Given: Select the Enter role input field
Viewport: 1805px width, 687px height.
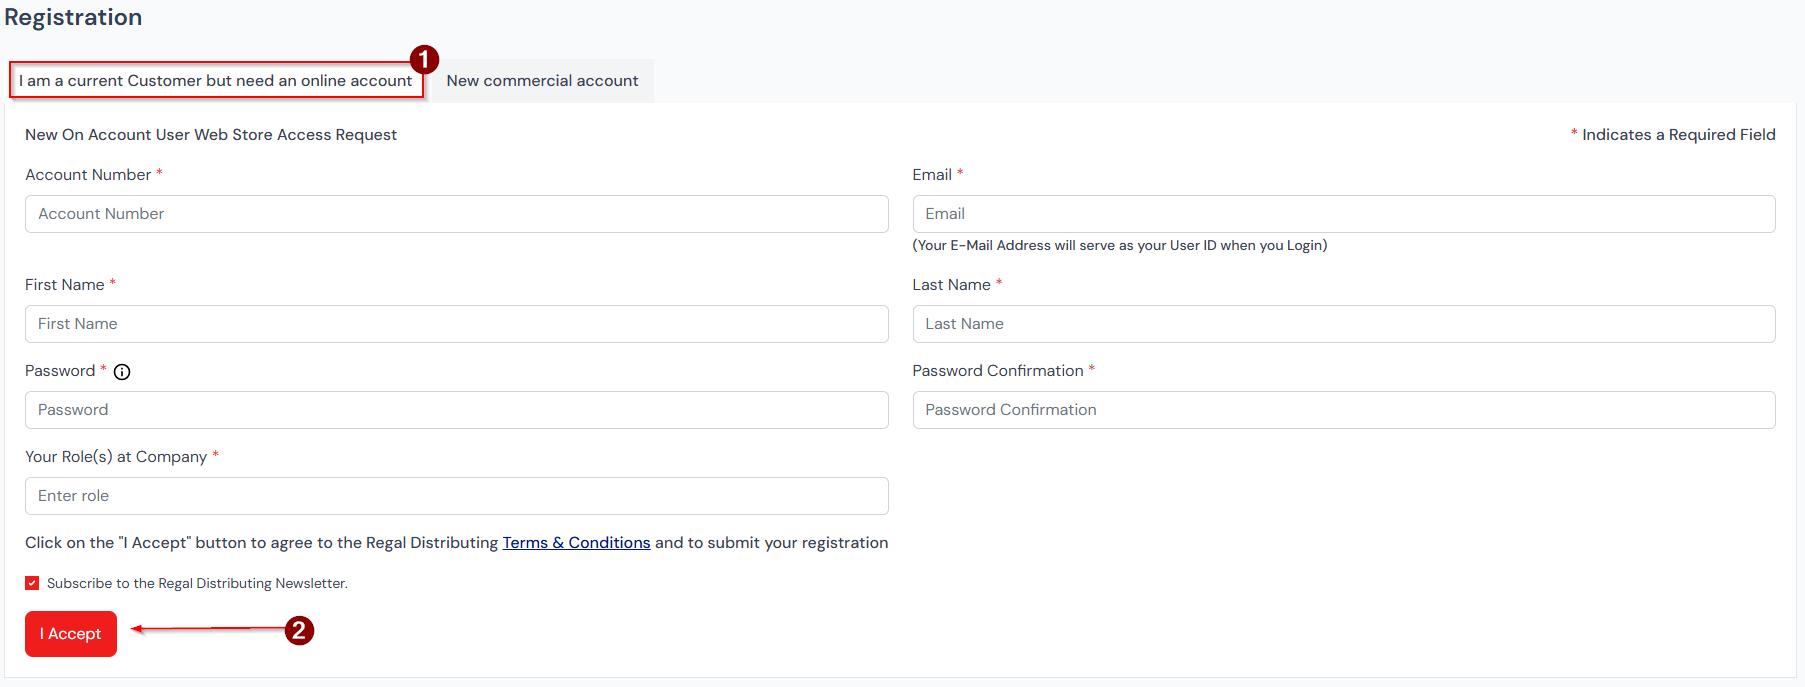Looking at the screenshot, I should pyautogui.click(x=456, y=496).
